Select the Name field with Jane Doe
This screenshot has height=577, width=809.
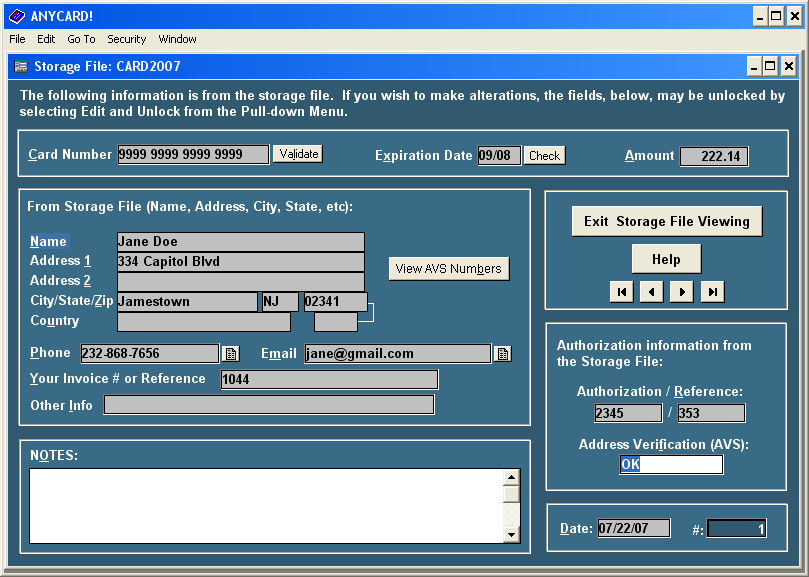[241, 242]
